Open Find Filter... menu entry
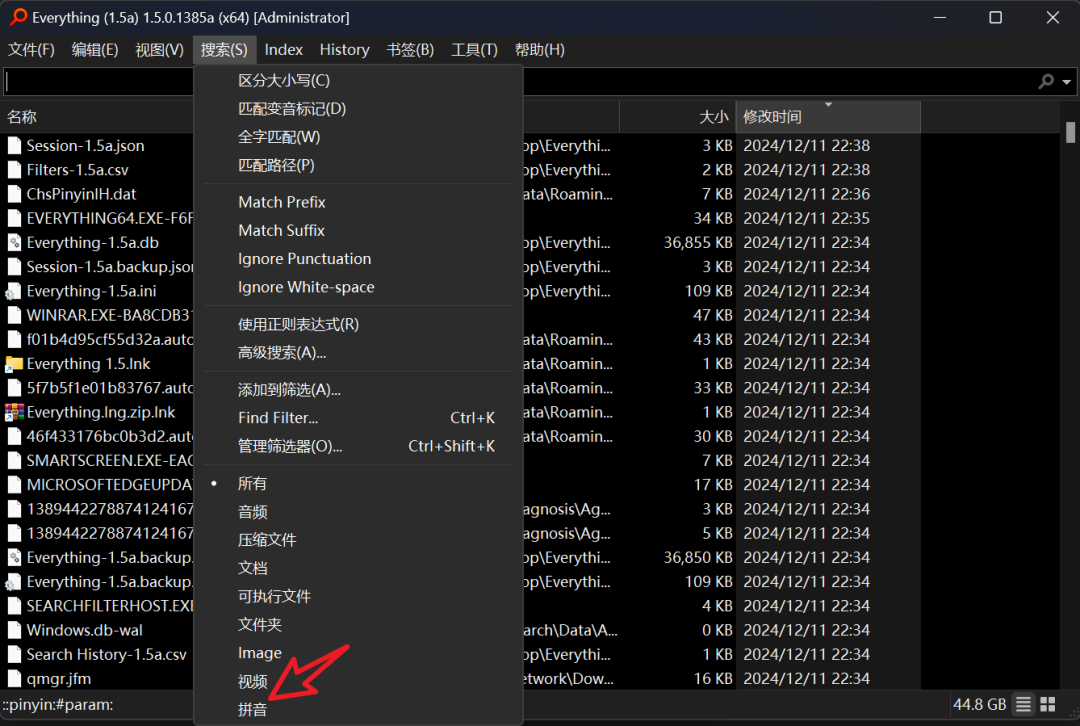The height and width of the screenshot is (726, 1080). click(x=358, y=417)
